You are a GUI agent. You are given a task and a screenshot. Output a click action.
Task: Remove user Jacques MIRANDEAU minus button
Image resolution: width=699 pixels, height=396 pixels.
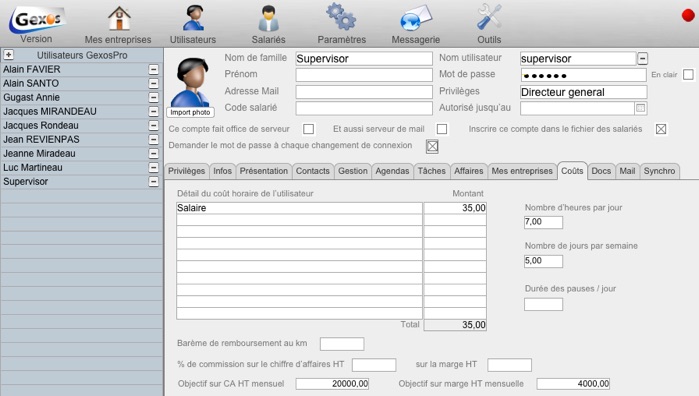coord(153,111)
